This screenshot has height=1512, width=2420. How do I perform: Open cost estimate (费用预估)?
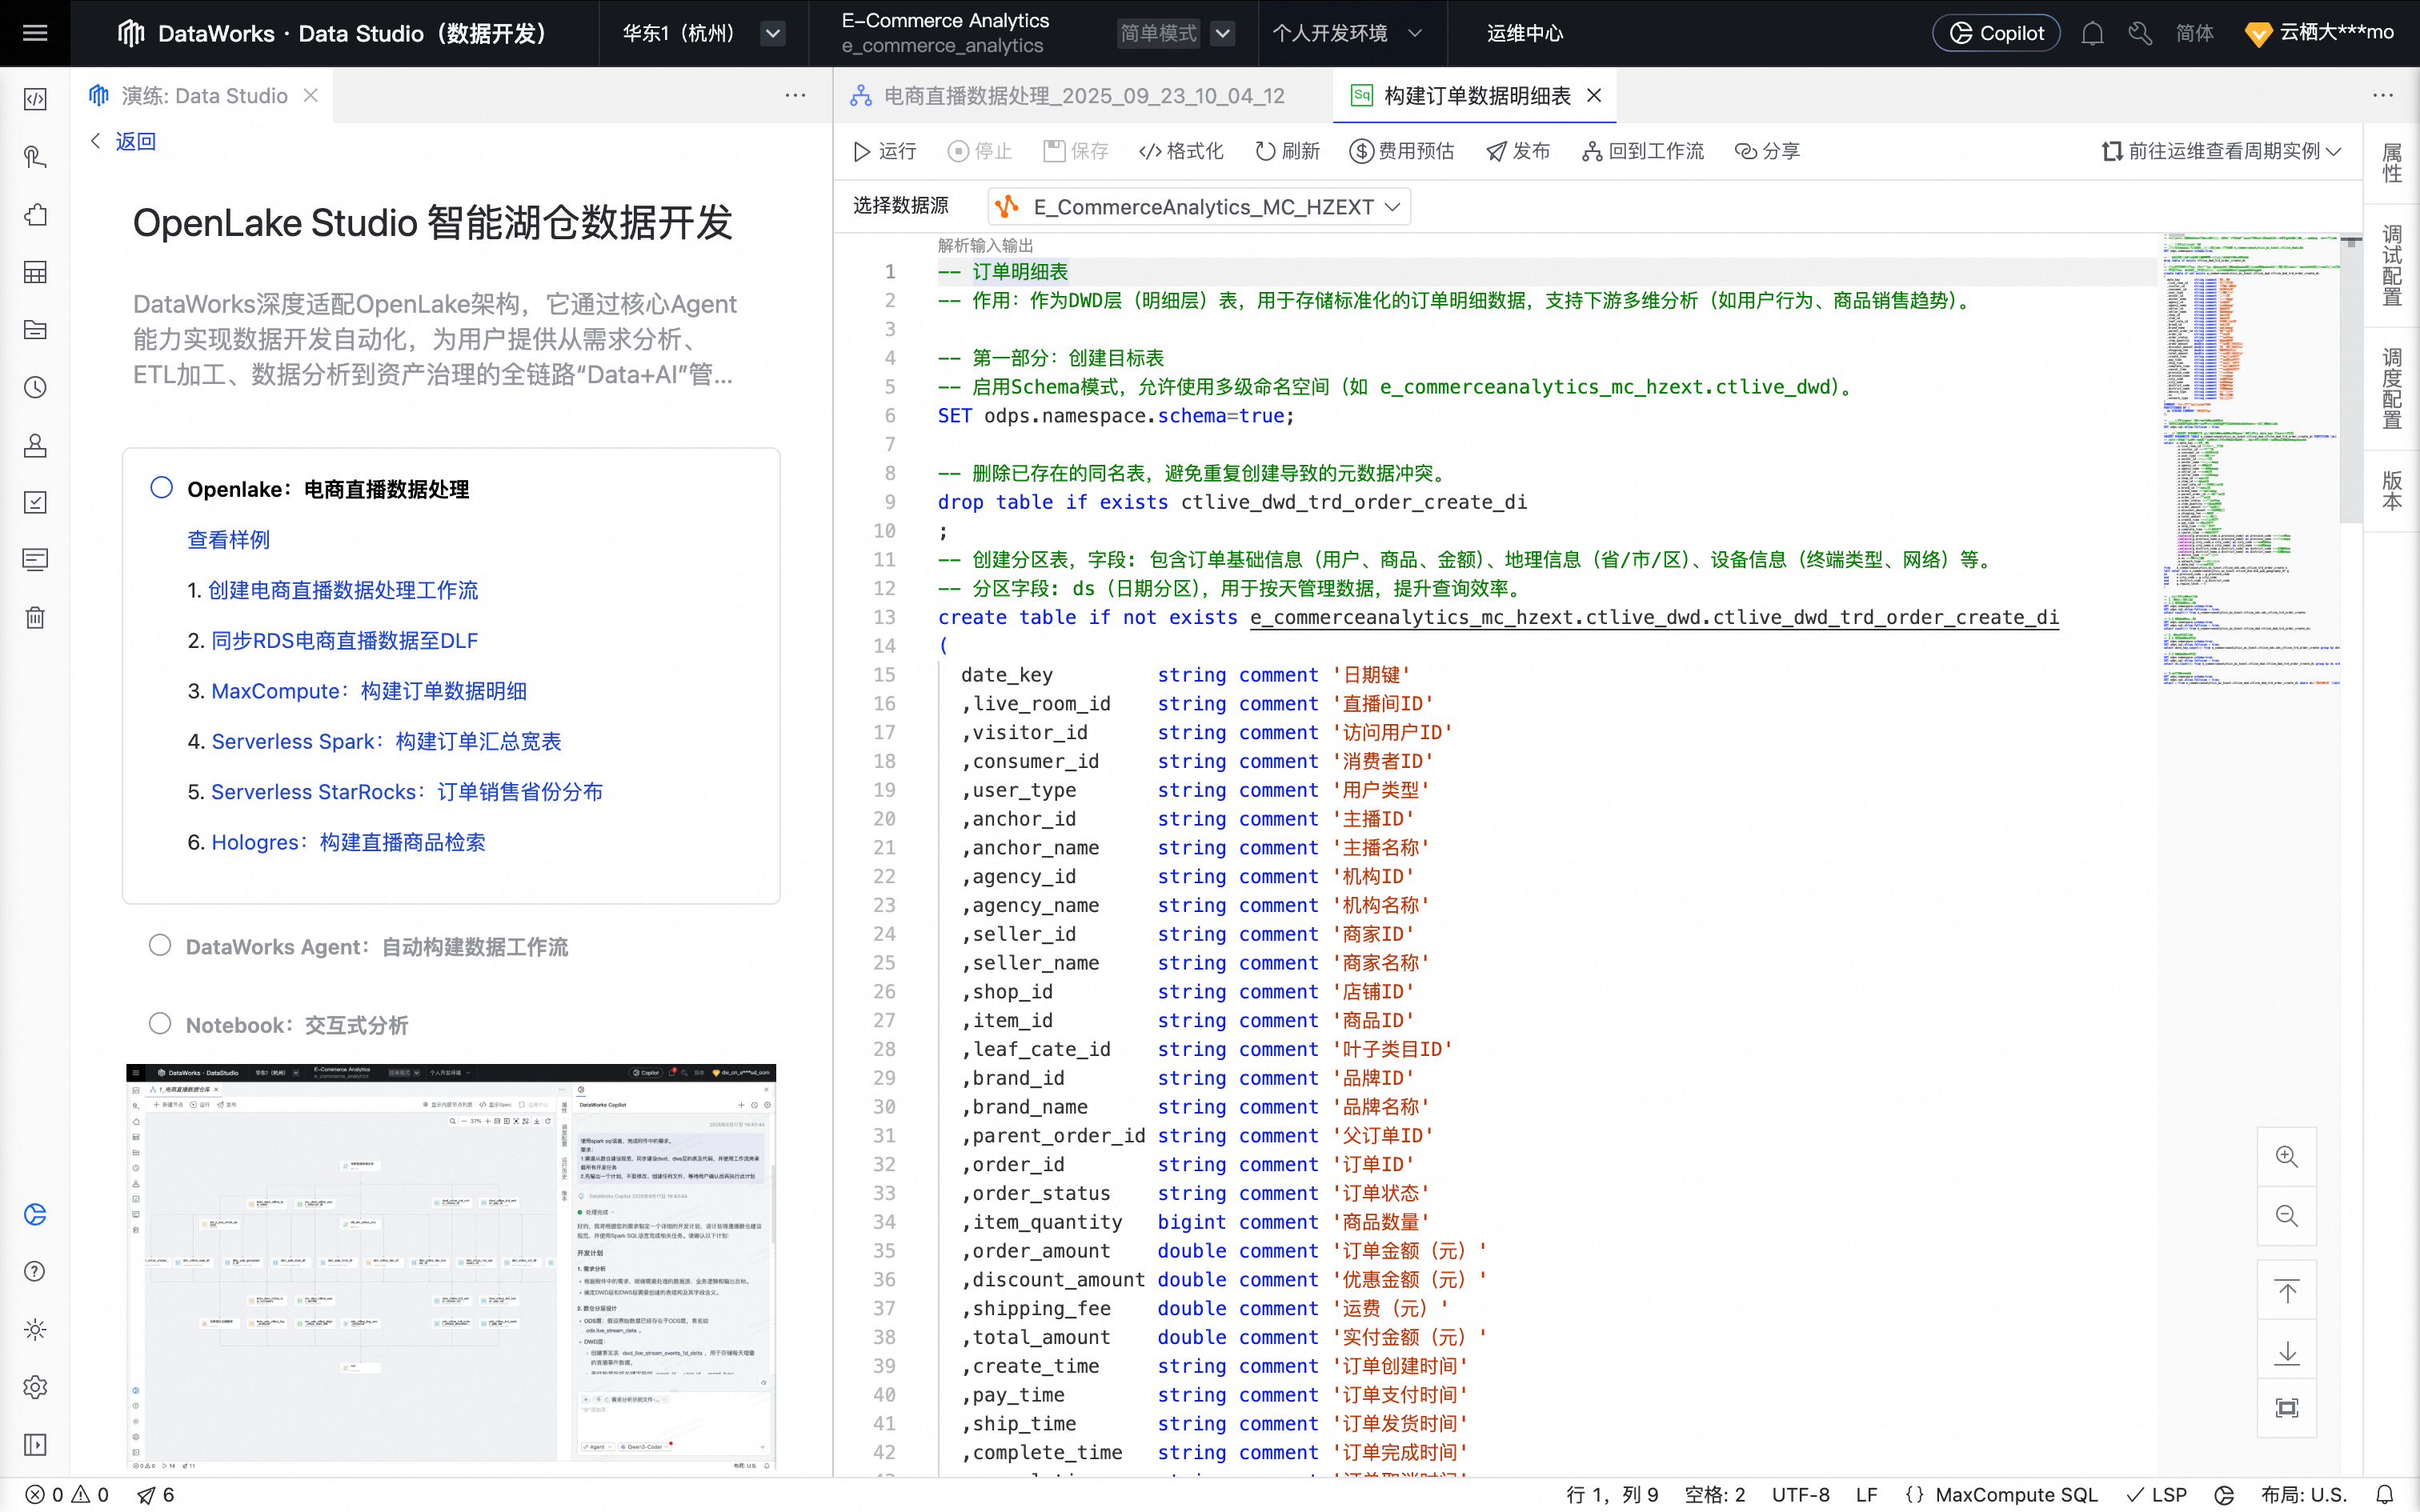point(1401,151)
